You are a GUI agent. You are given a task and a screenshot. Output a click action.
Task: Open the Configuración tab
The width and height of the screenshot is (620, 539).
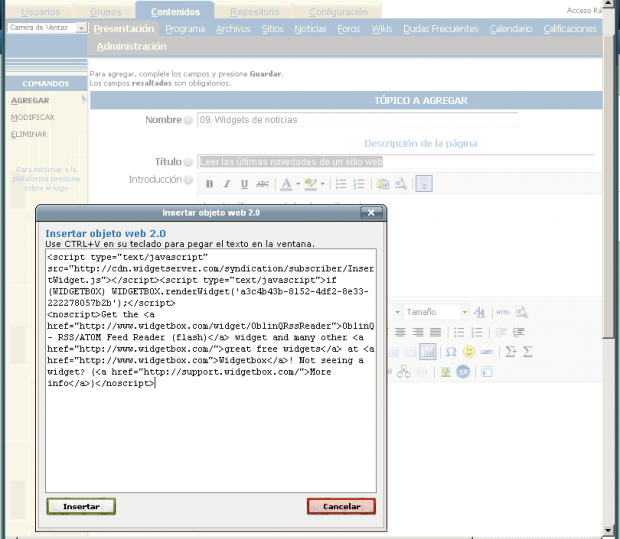[x=338, y=12]
